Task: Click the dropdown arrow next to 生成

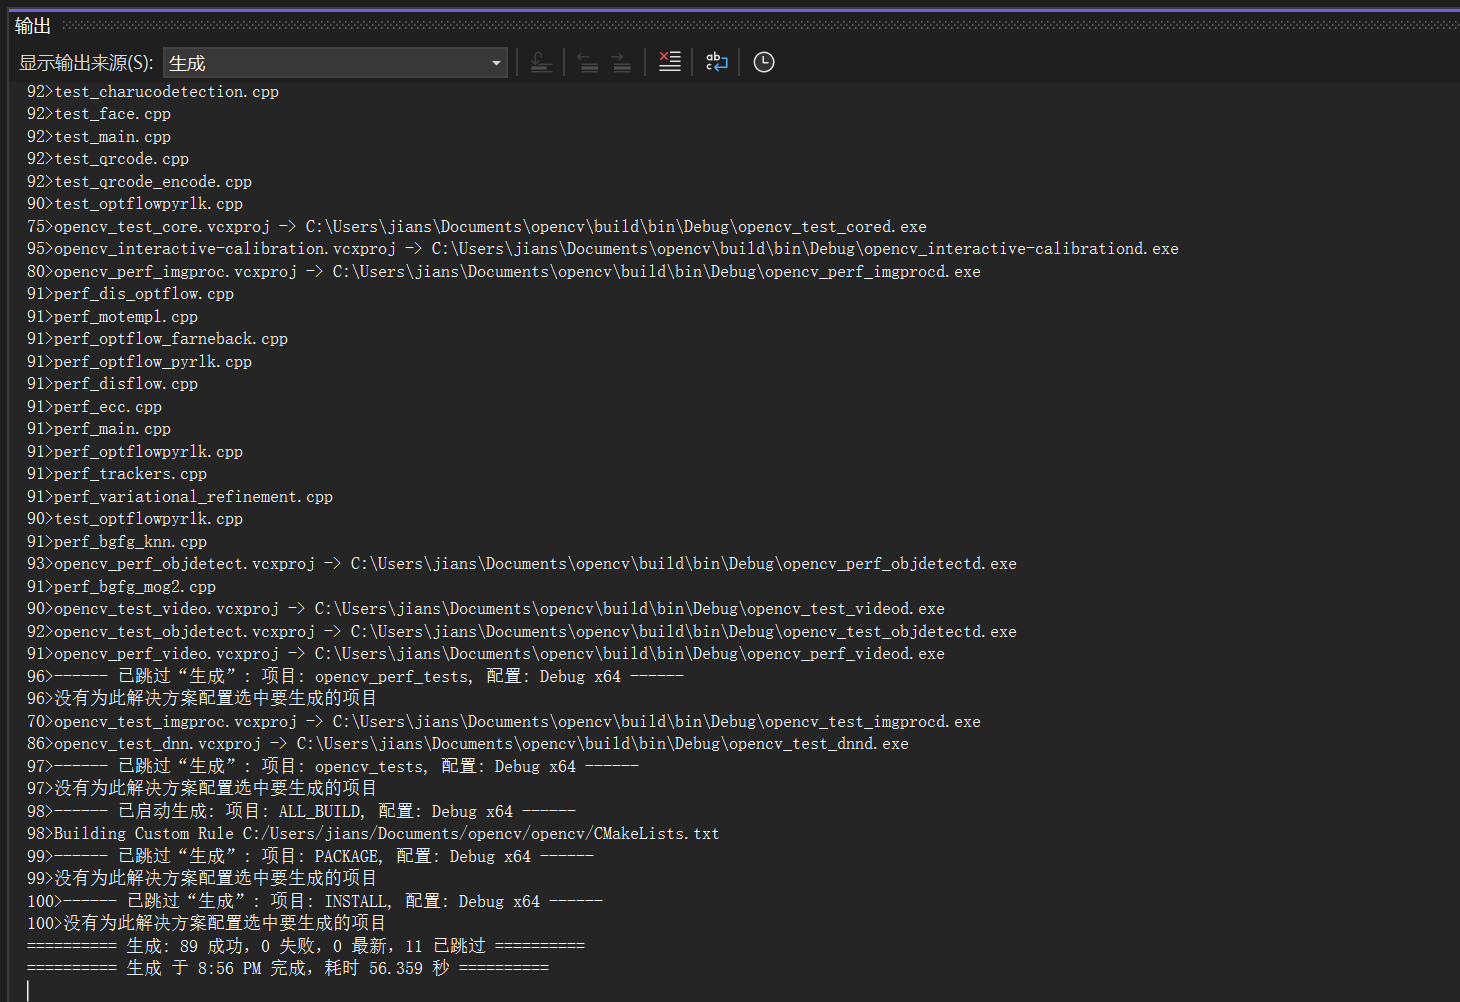Action: [x=496, y=62]
